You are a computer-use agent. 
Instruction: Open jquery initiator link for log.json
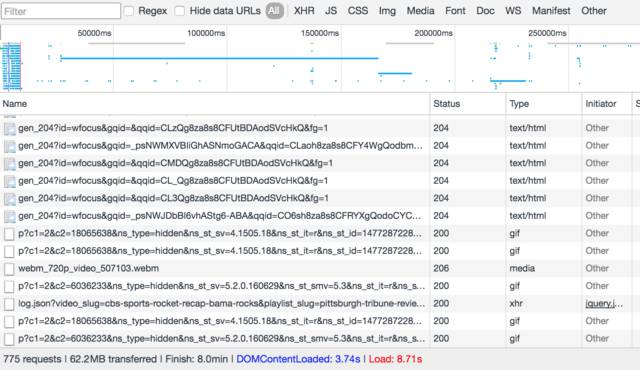click(x=603, y=304)
